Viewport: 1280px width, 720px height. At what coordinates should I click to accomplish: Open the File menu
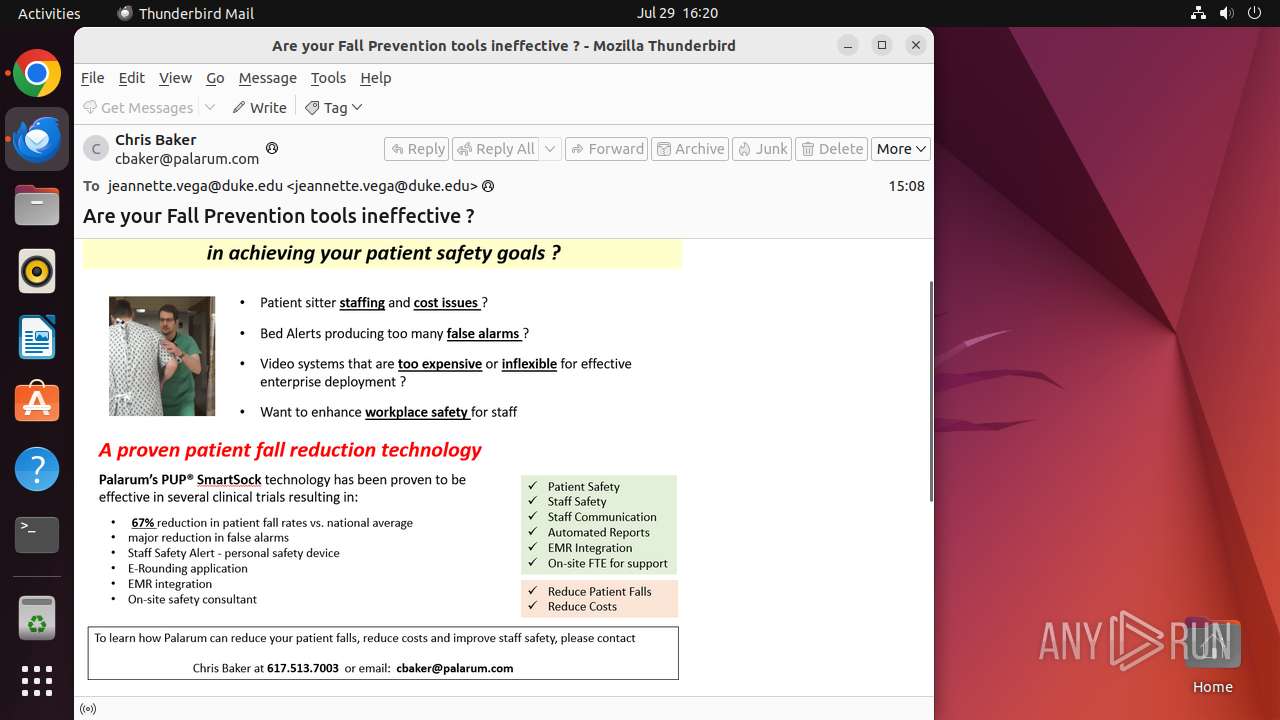pyautogui.click(x=92, y=77)
